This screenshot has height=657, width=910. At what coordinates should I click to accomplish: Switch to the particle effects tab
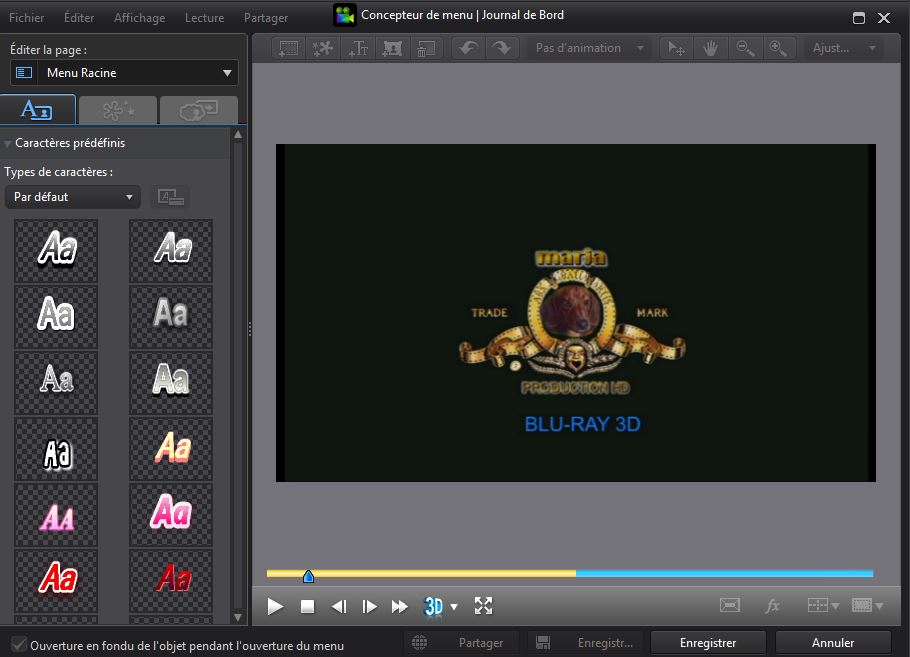click(118, 110)
